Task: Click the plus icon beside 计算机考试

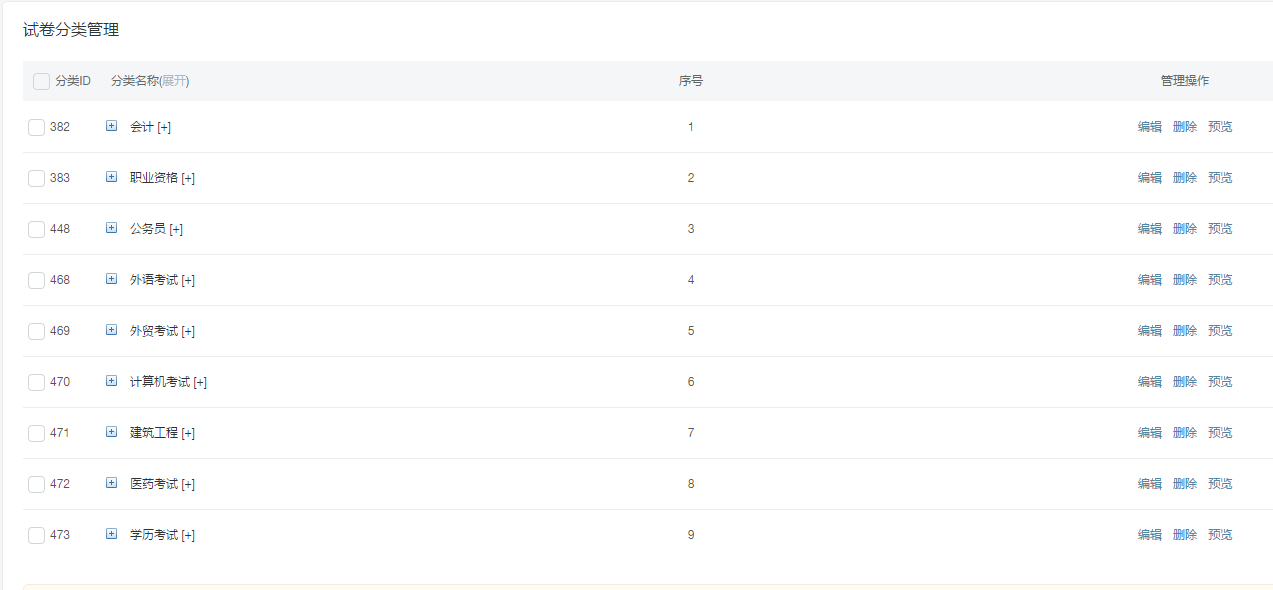Action: 111,381
